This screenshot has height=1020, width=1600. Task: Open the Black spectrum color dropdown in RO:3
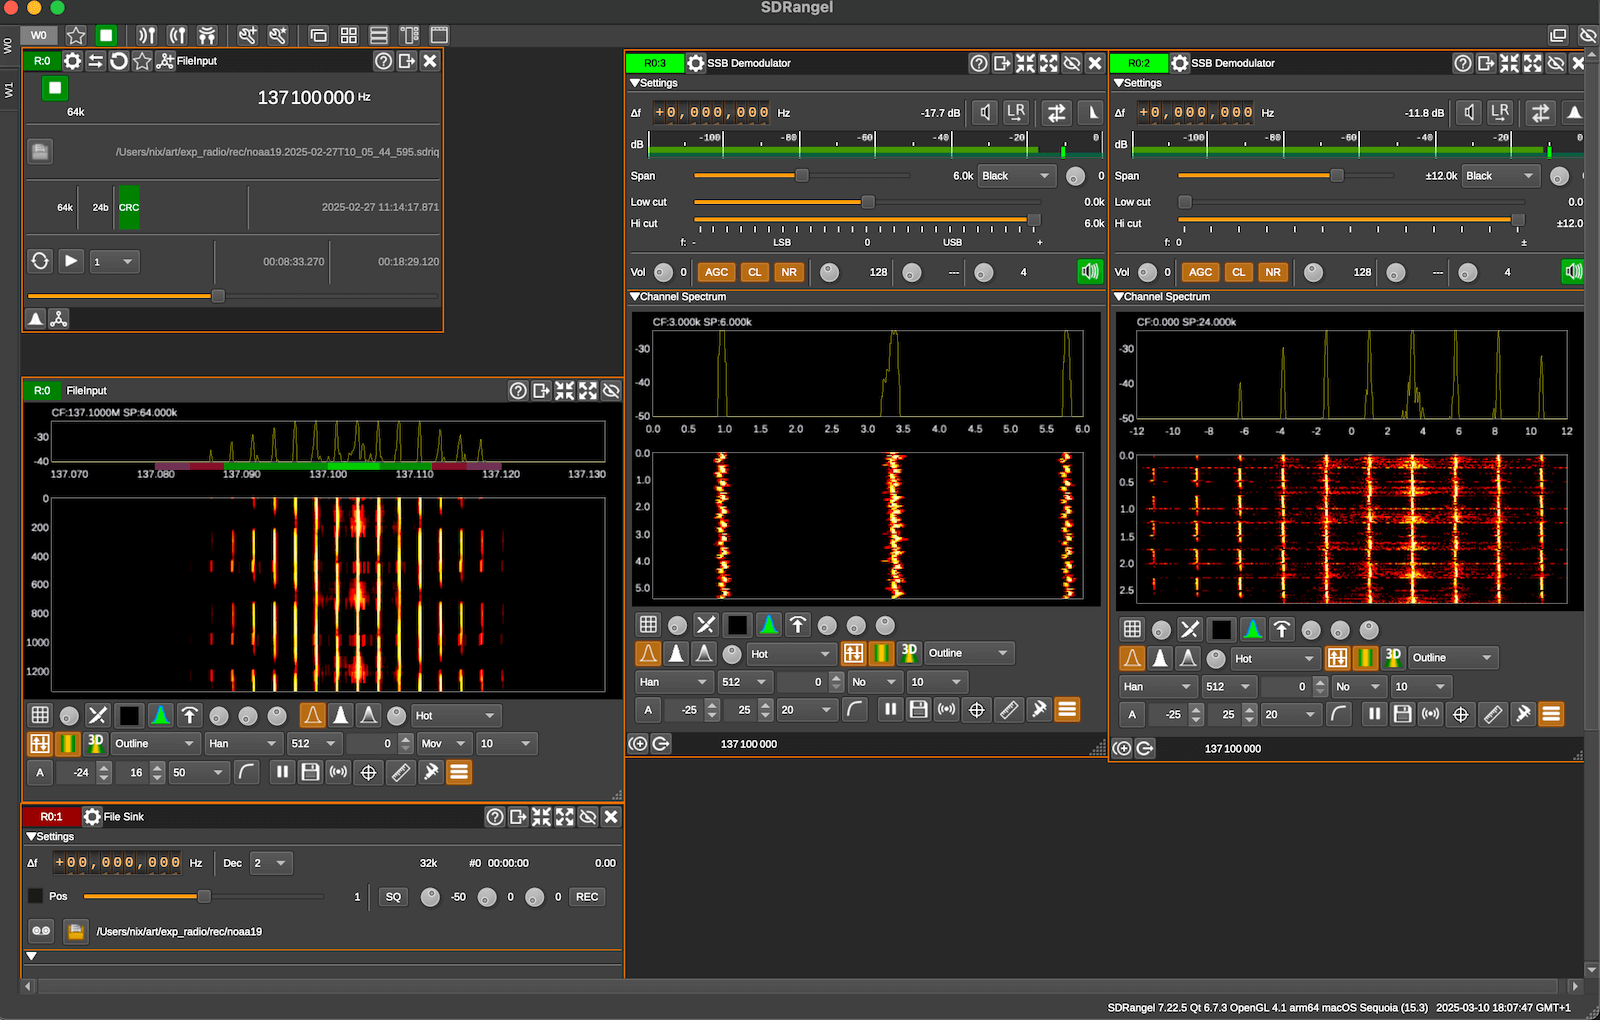point(1017,176)
